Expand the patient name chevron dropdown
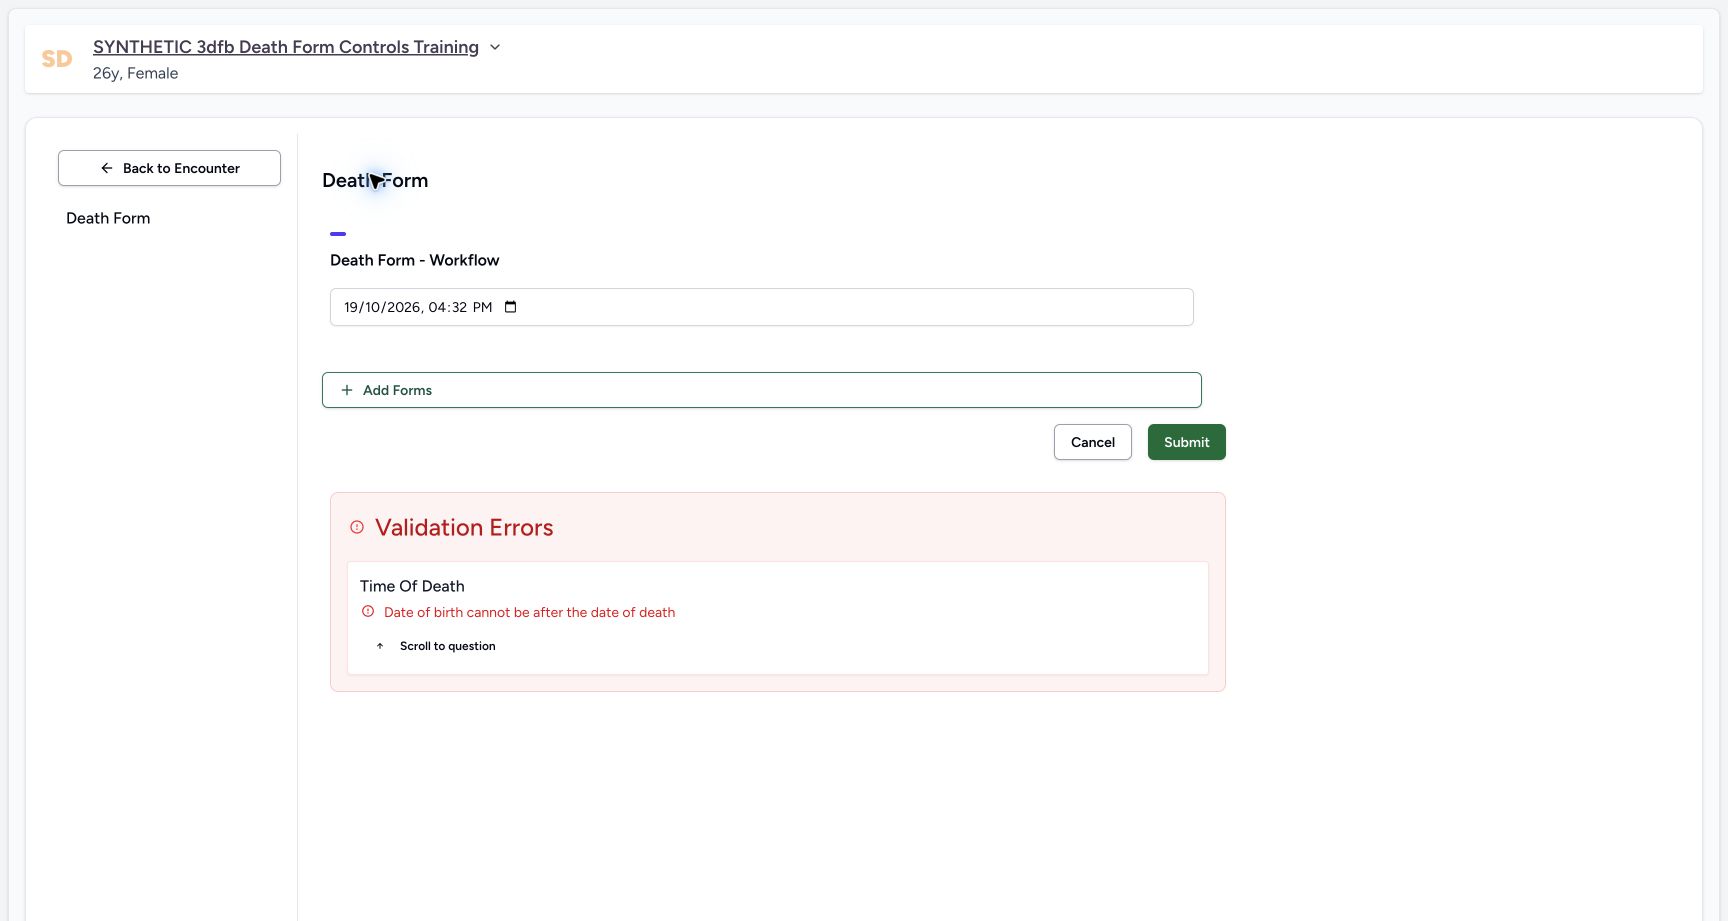 494,47
